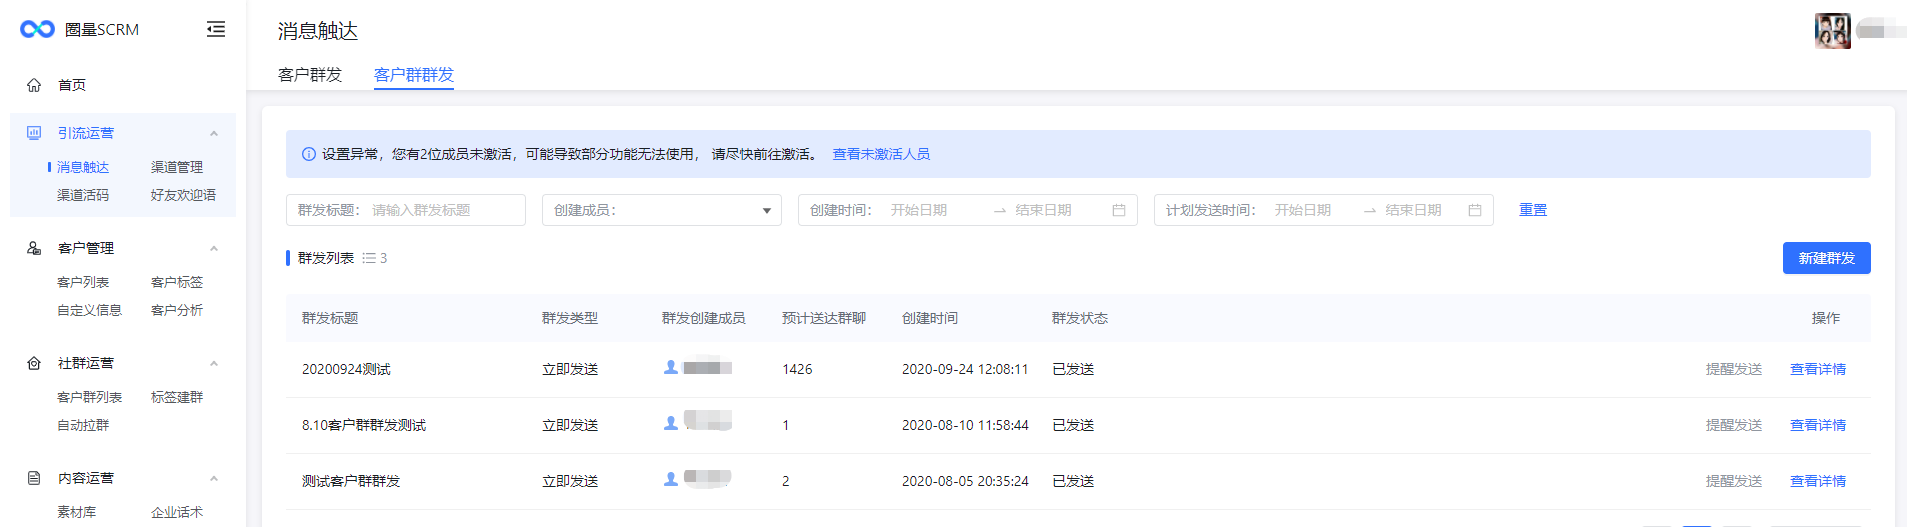View details of 20200924测试 row
Viewport: 1907px width, 527px height.
1817,369
